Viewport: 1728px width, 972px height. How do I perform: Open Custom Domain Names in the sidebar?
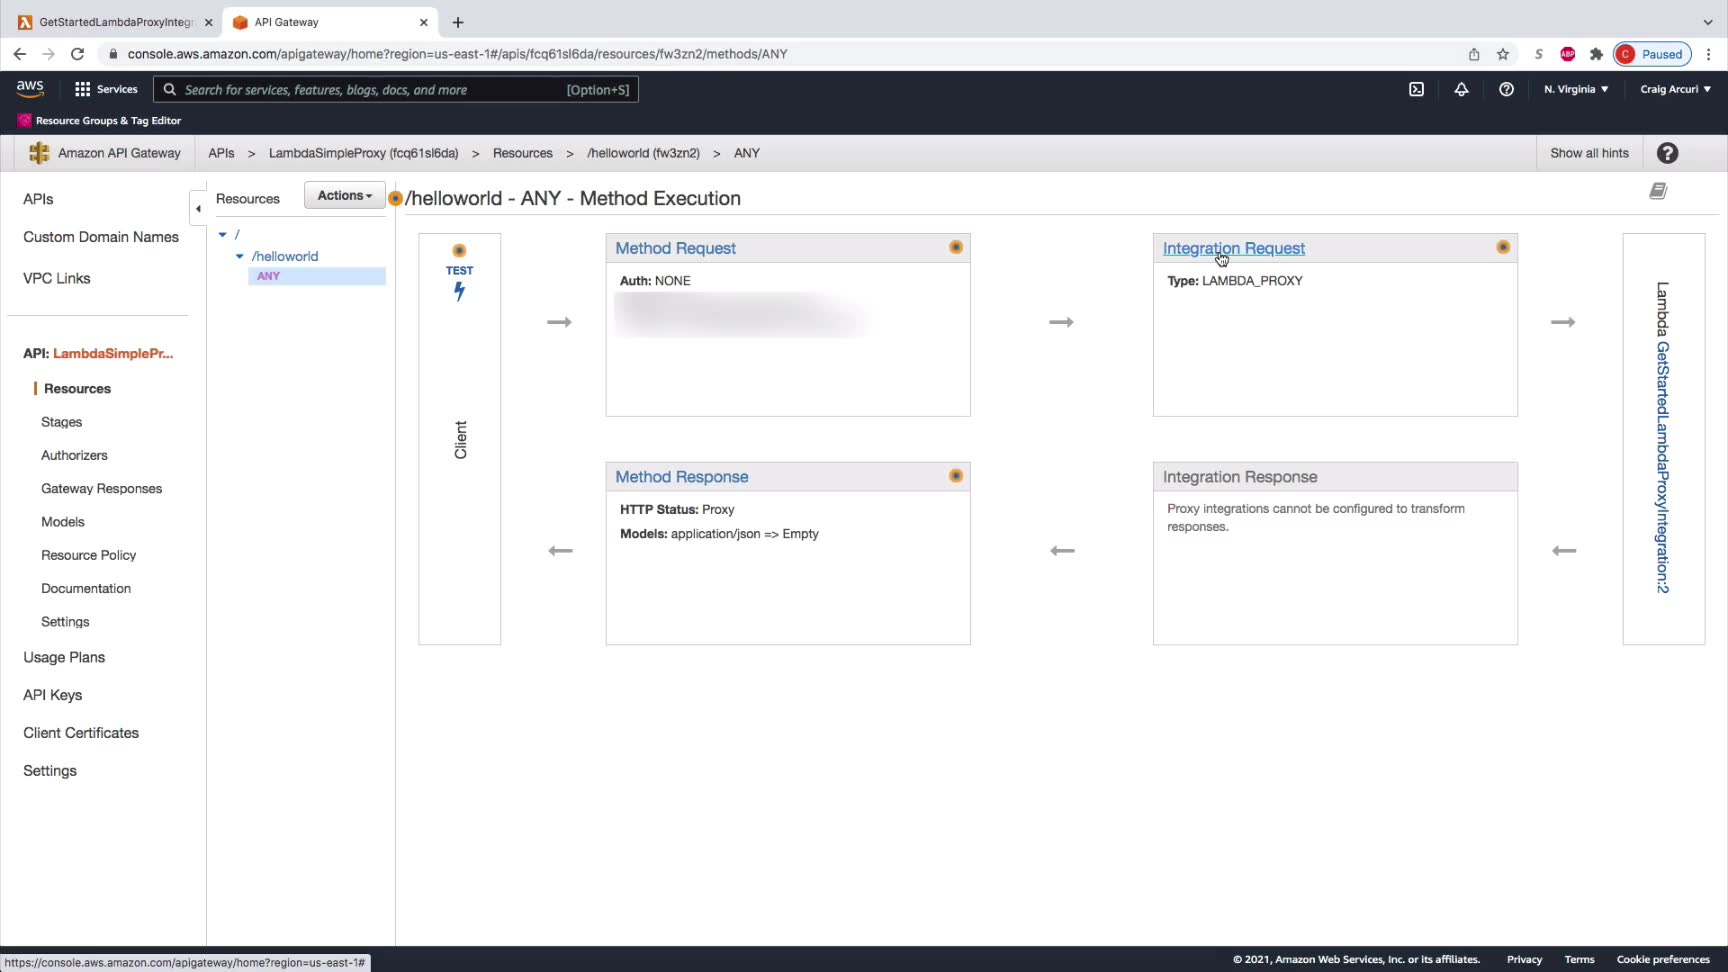pos(101,237)
